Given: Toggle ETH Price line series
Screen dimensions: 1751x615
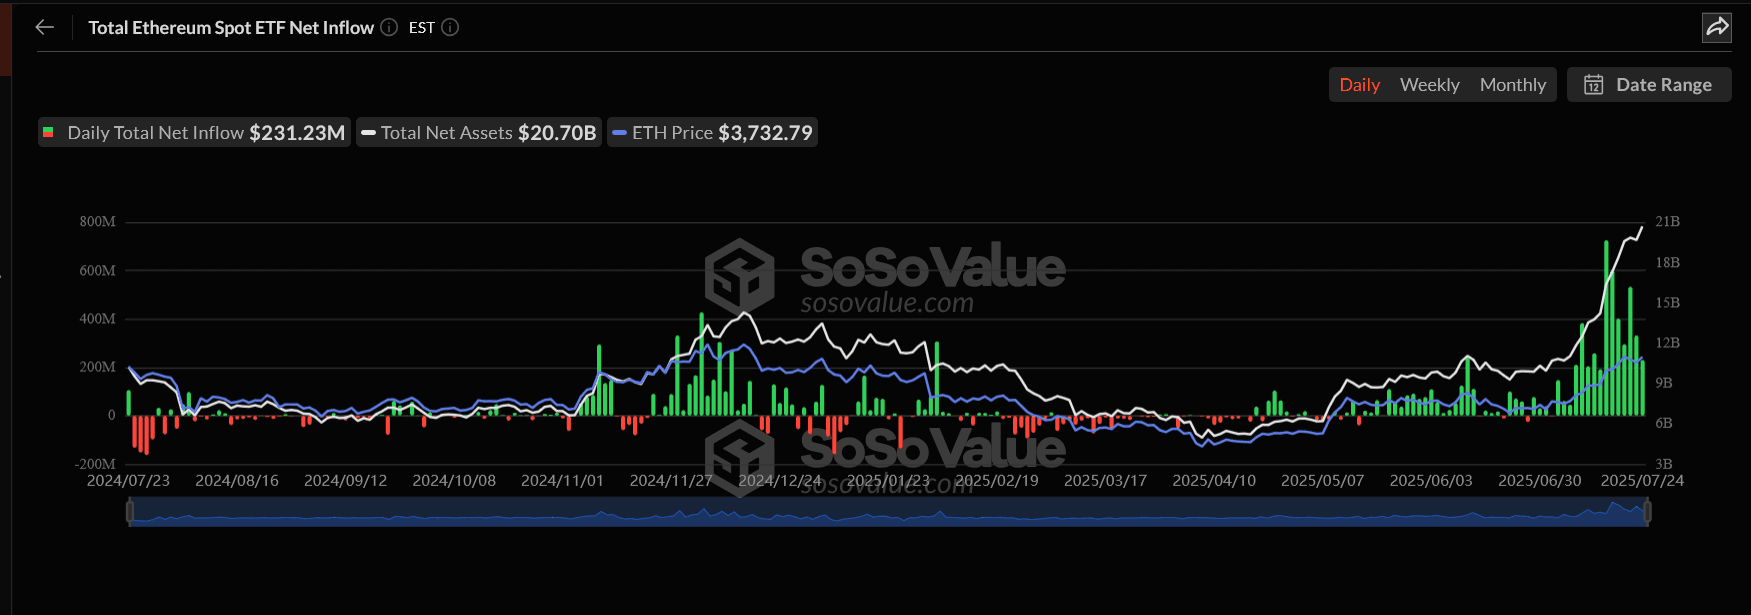Looking at the screenshot, I should [712, 133].
